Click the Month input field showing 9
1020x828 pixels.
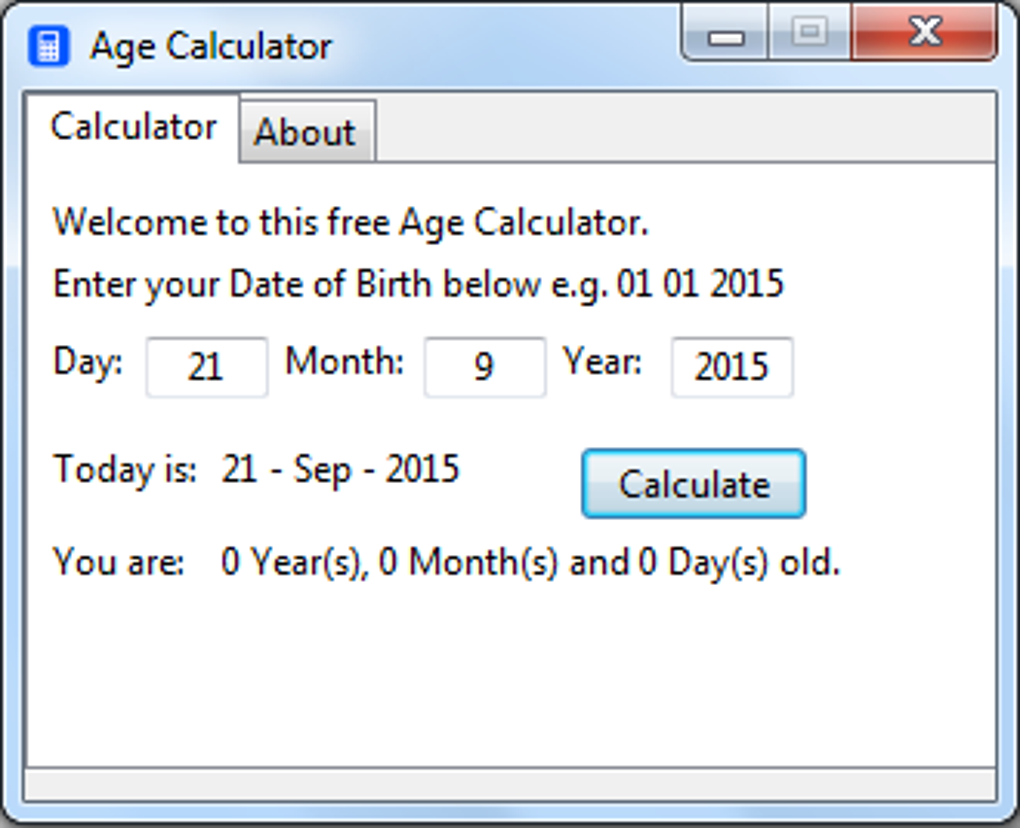[484, 367]
